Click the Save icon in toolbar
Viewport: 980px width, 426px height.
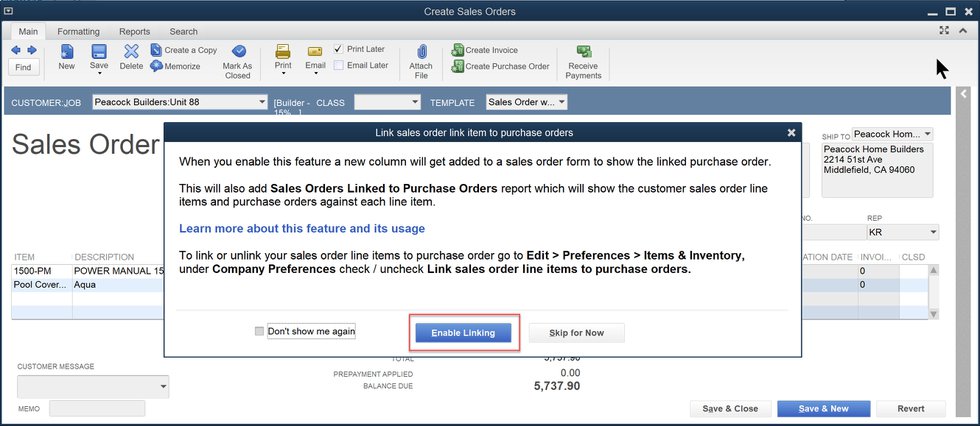(99, 52)
